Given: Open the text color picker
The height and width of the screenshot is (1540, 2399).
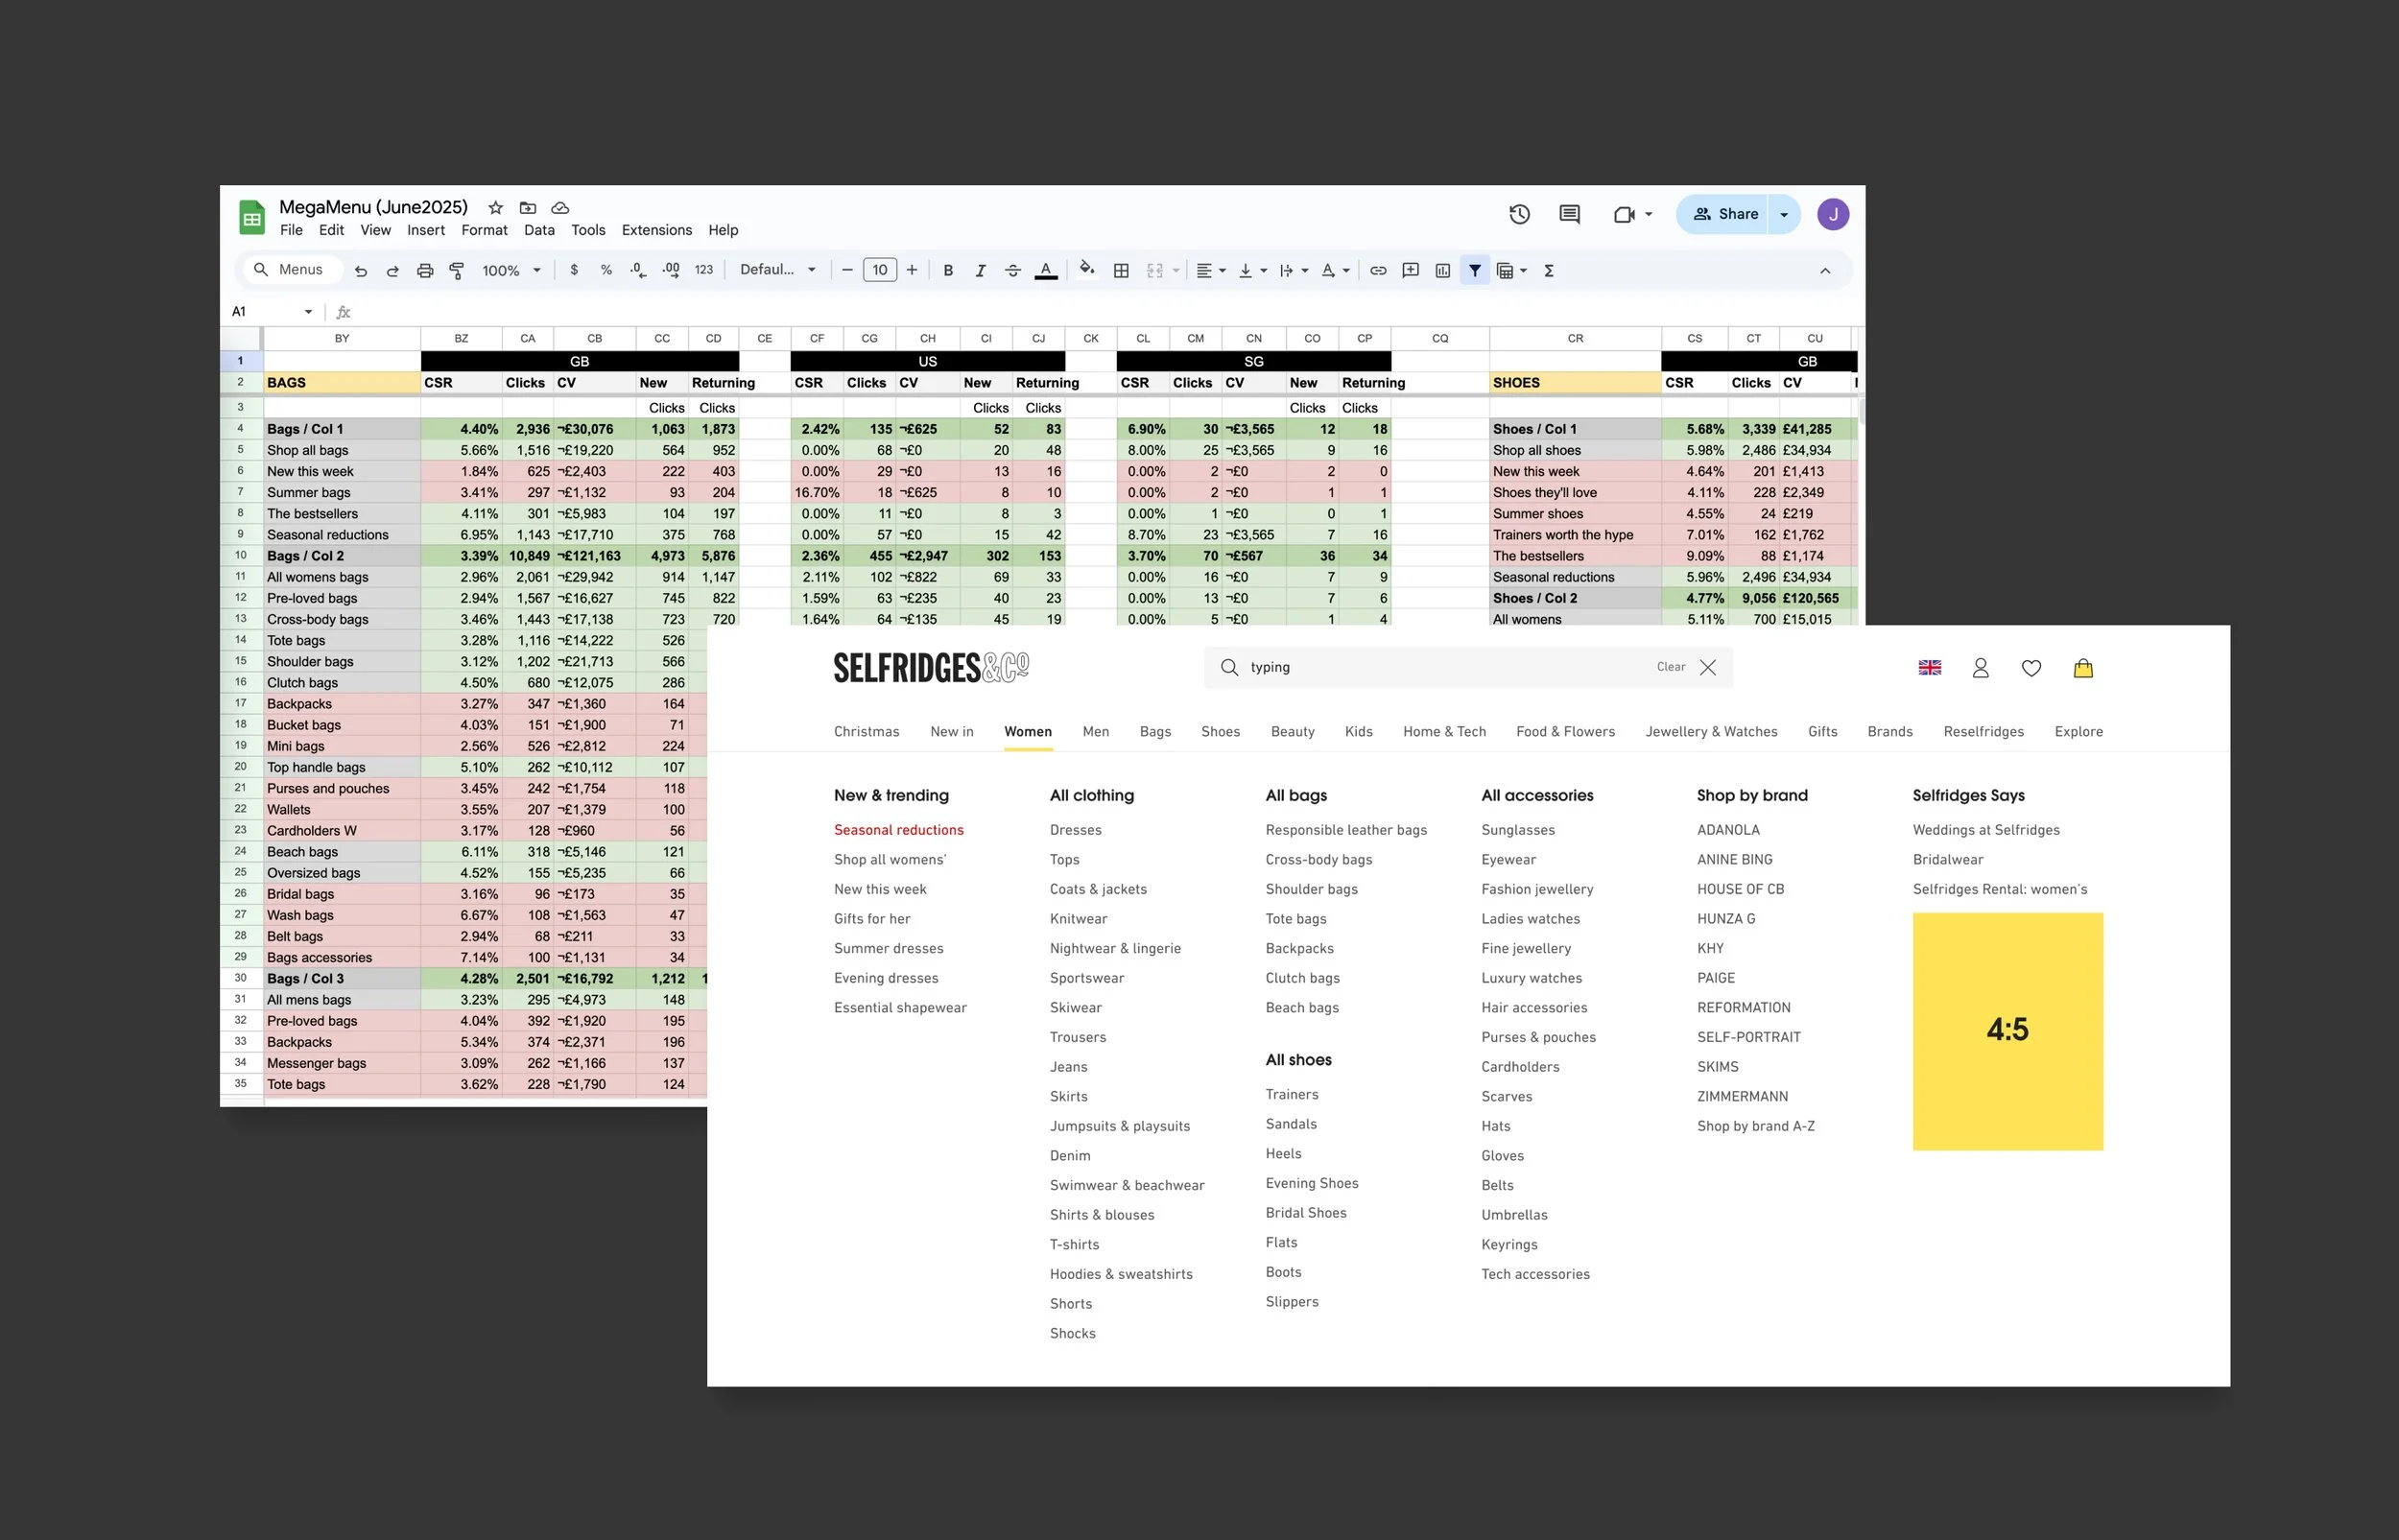Looking at the screenshot, I should [x=1046, y=270].
